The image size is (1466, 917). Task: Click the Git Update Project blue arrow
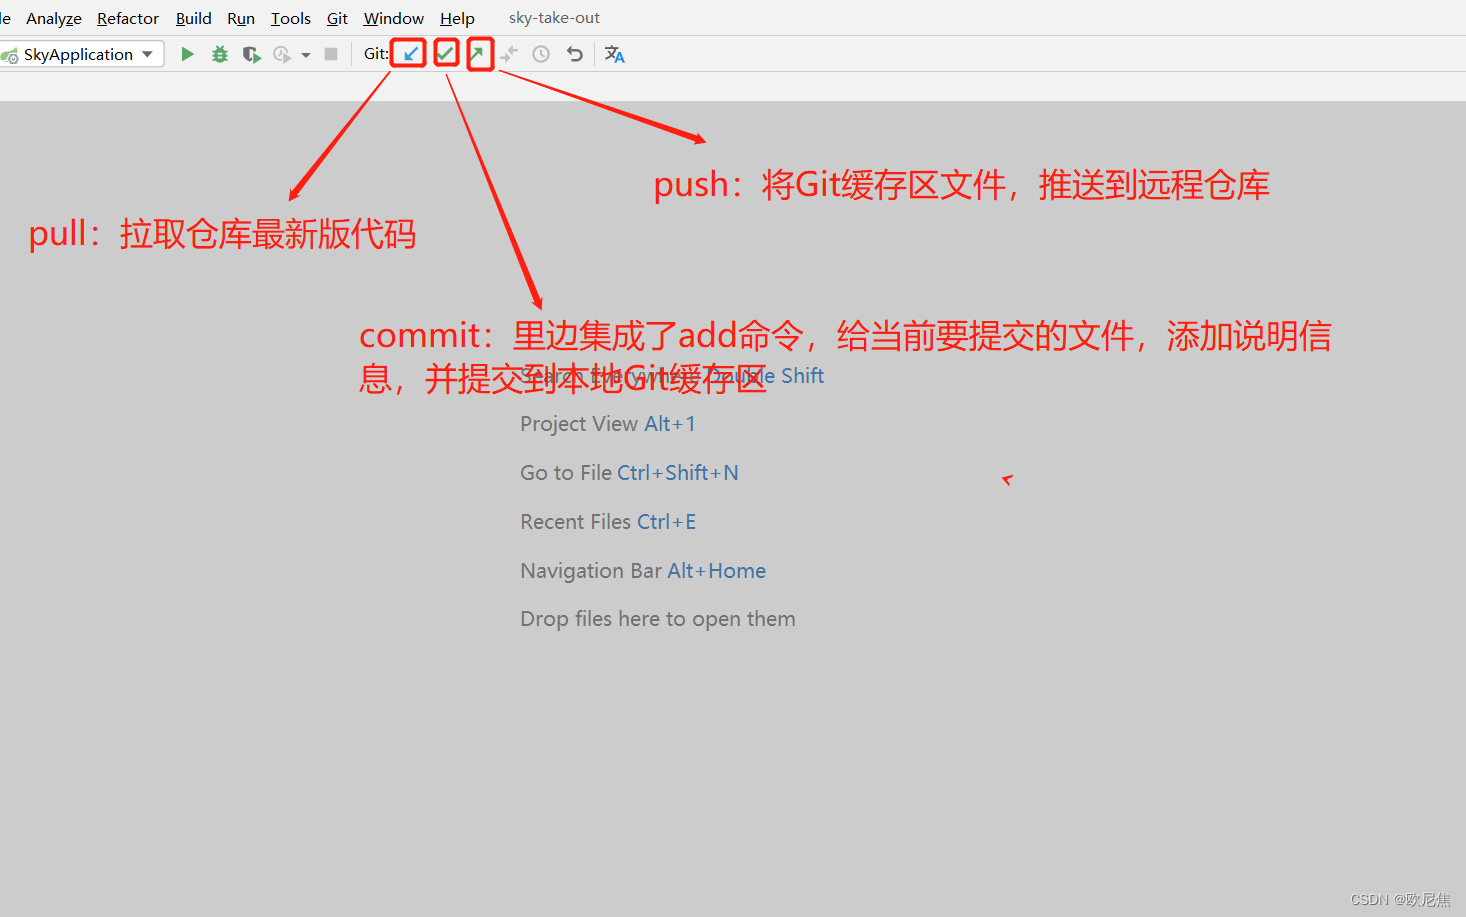[410, 54]
